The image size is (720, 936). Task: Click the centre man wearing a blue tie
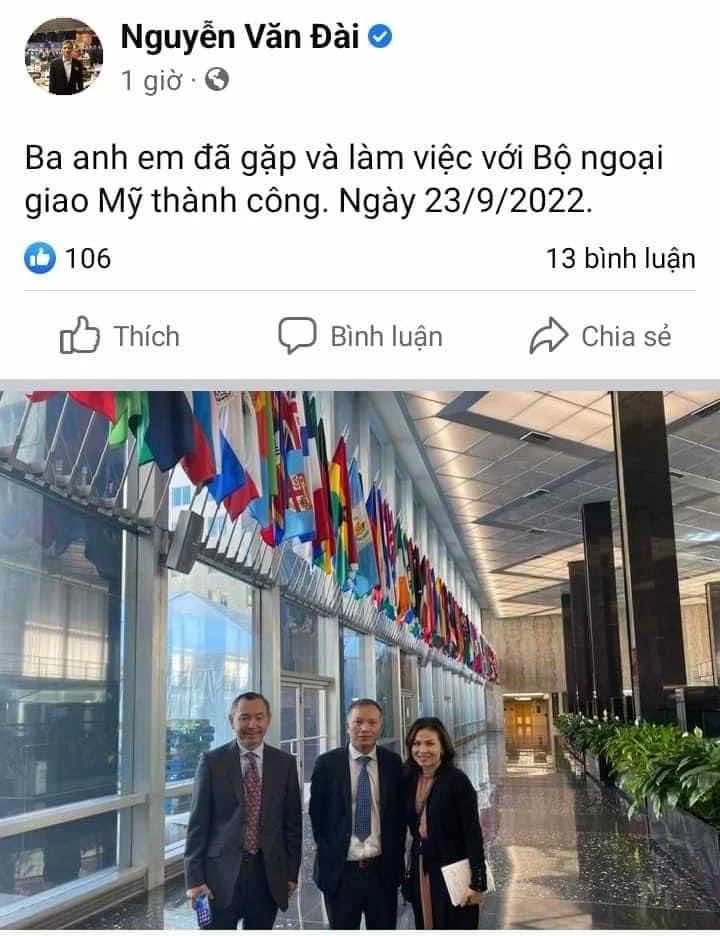pos(357,813)
